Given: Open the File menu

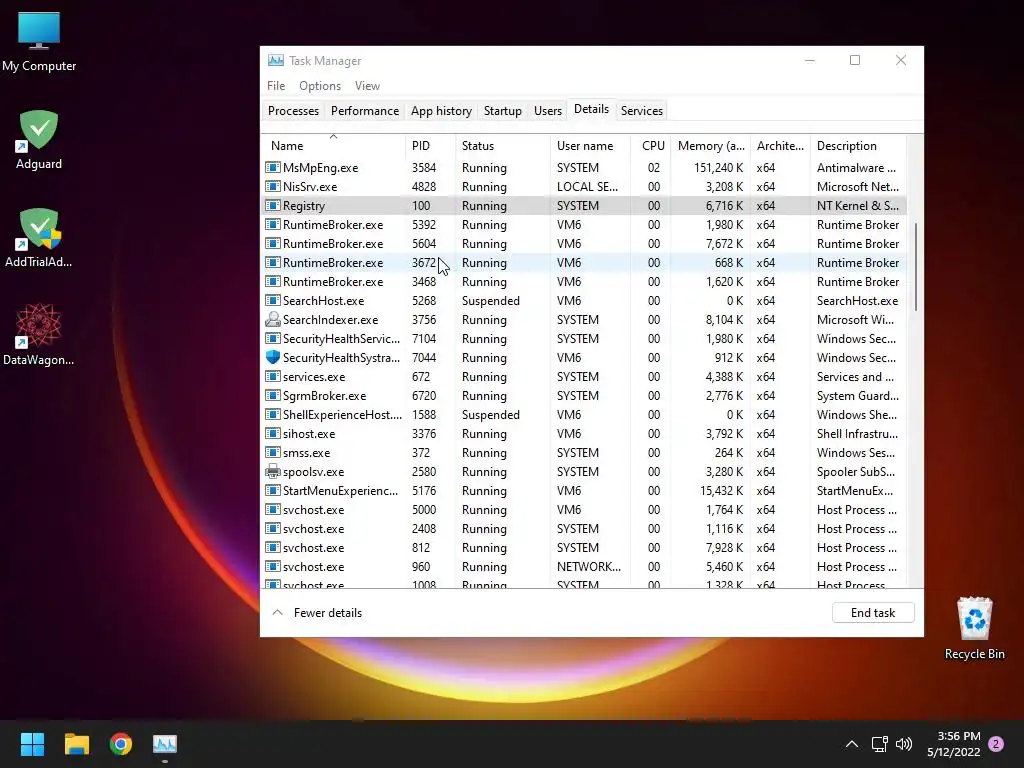Looking at the screenshot, I should (x=276, y=86).
